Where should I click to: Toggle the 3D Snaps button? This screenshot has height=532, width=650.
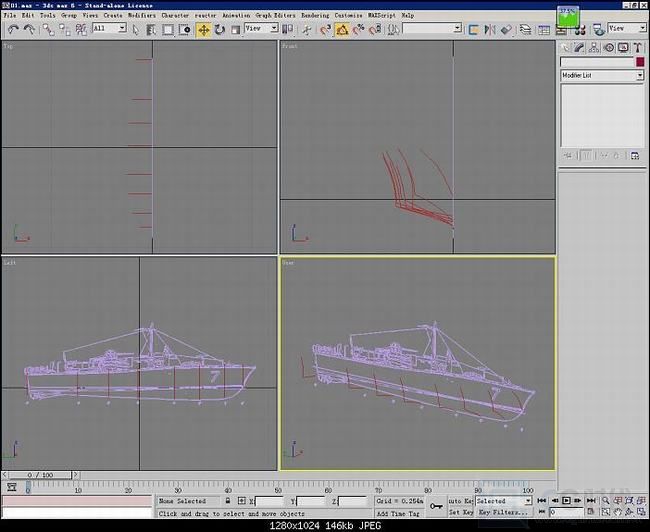(x=326, y=29)
